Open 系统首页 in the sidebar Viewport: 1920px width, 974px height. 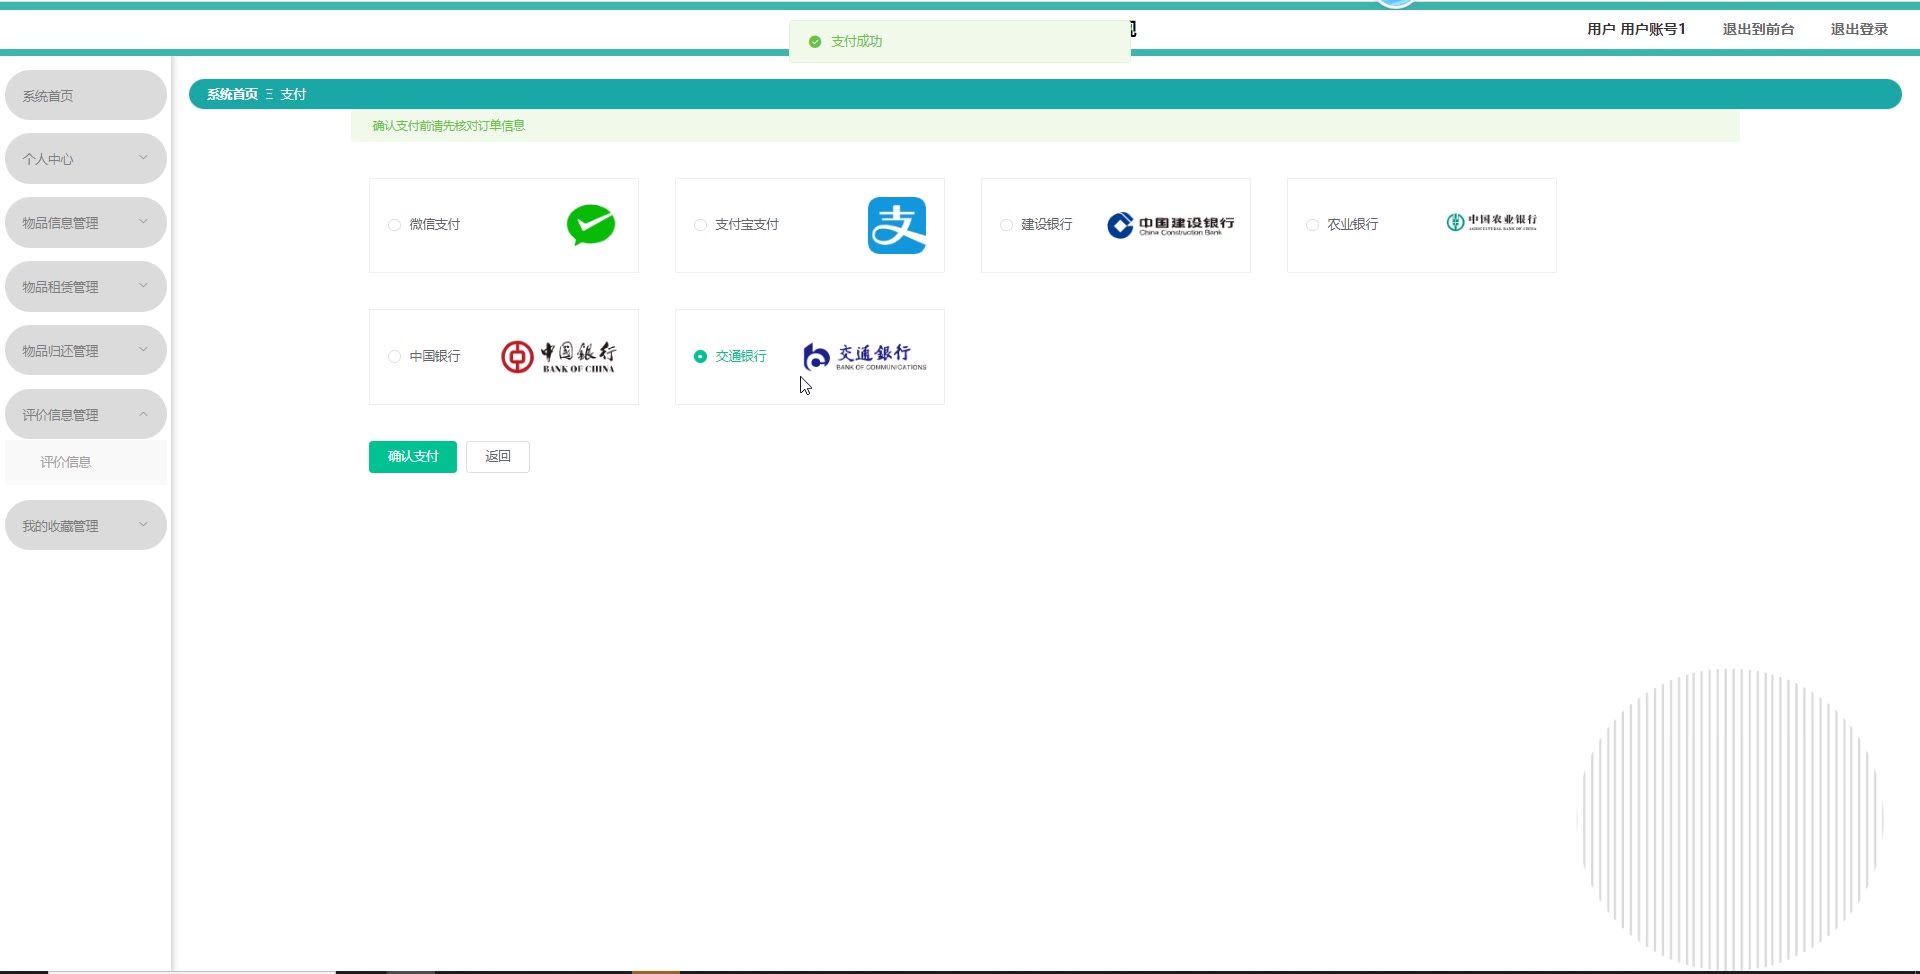coord(86,95)
